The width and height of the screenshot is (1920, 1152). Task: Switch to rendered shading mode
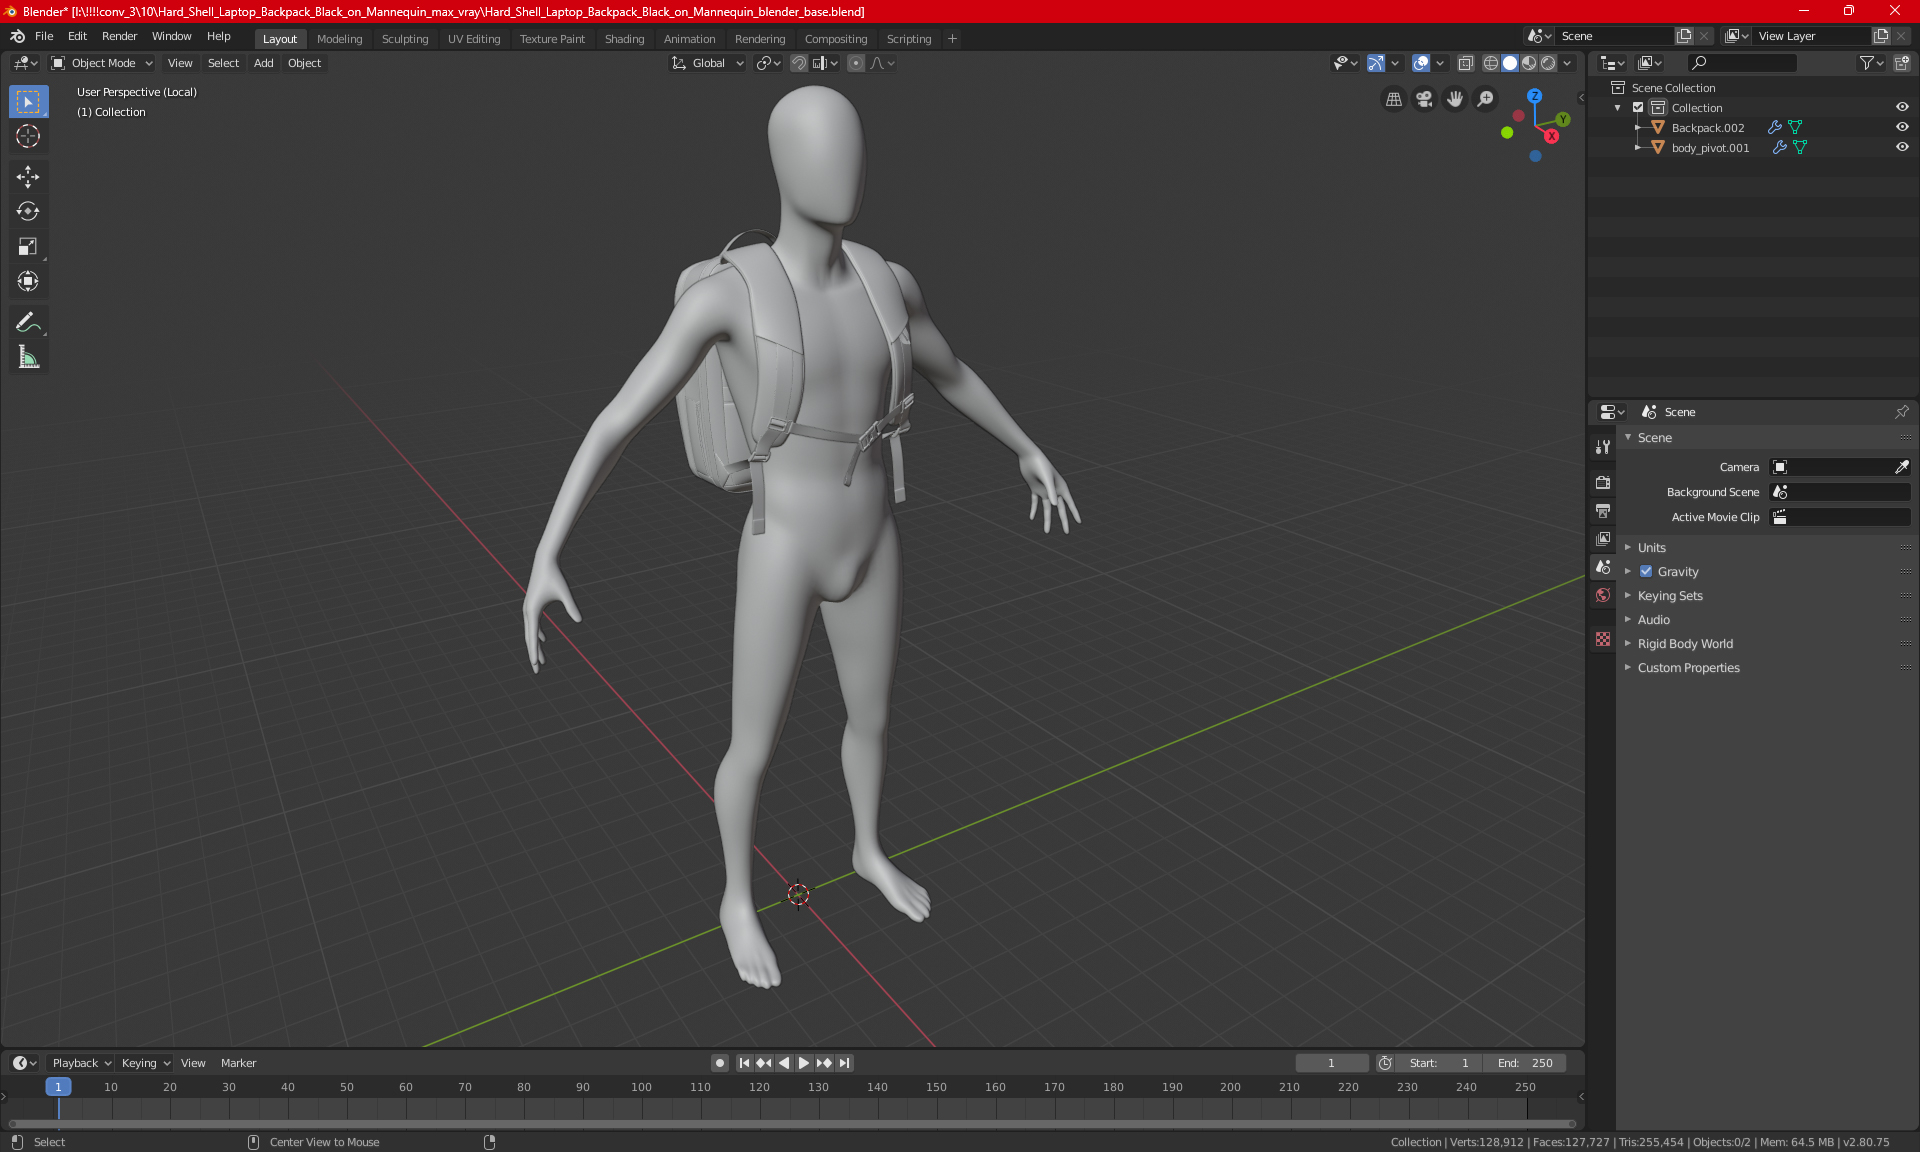[1548, 63]
